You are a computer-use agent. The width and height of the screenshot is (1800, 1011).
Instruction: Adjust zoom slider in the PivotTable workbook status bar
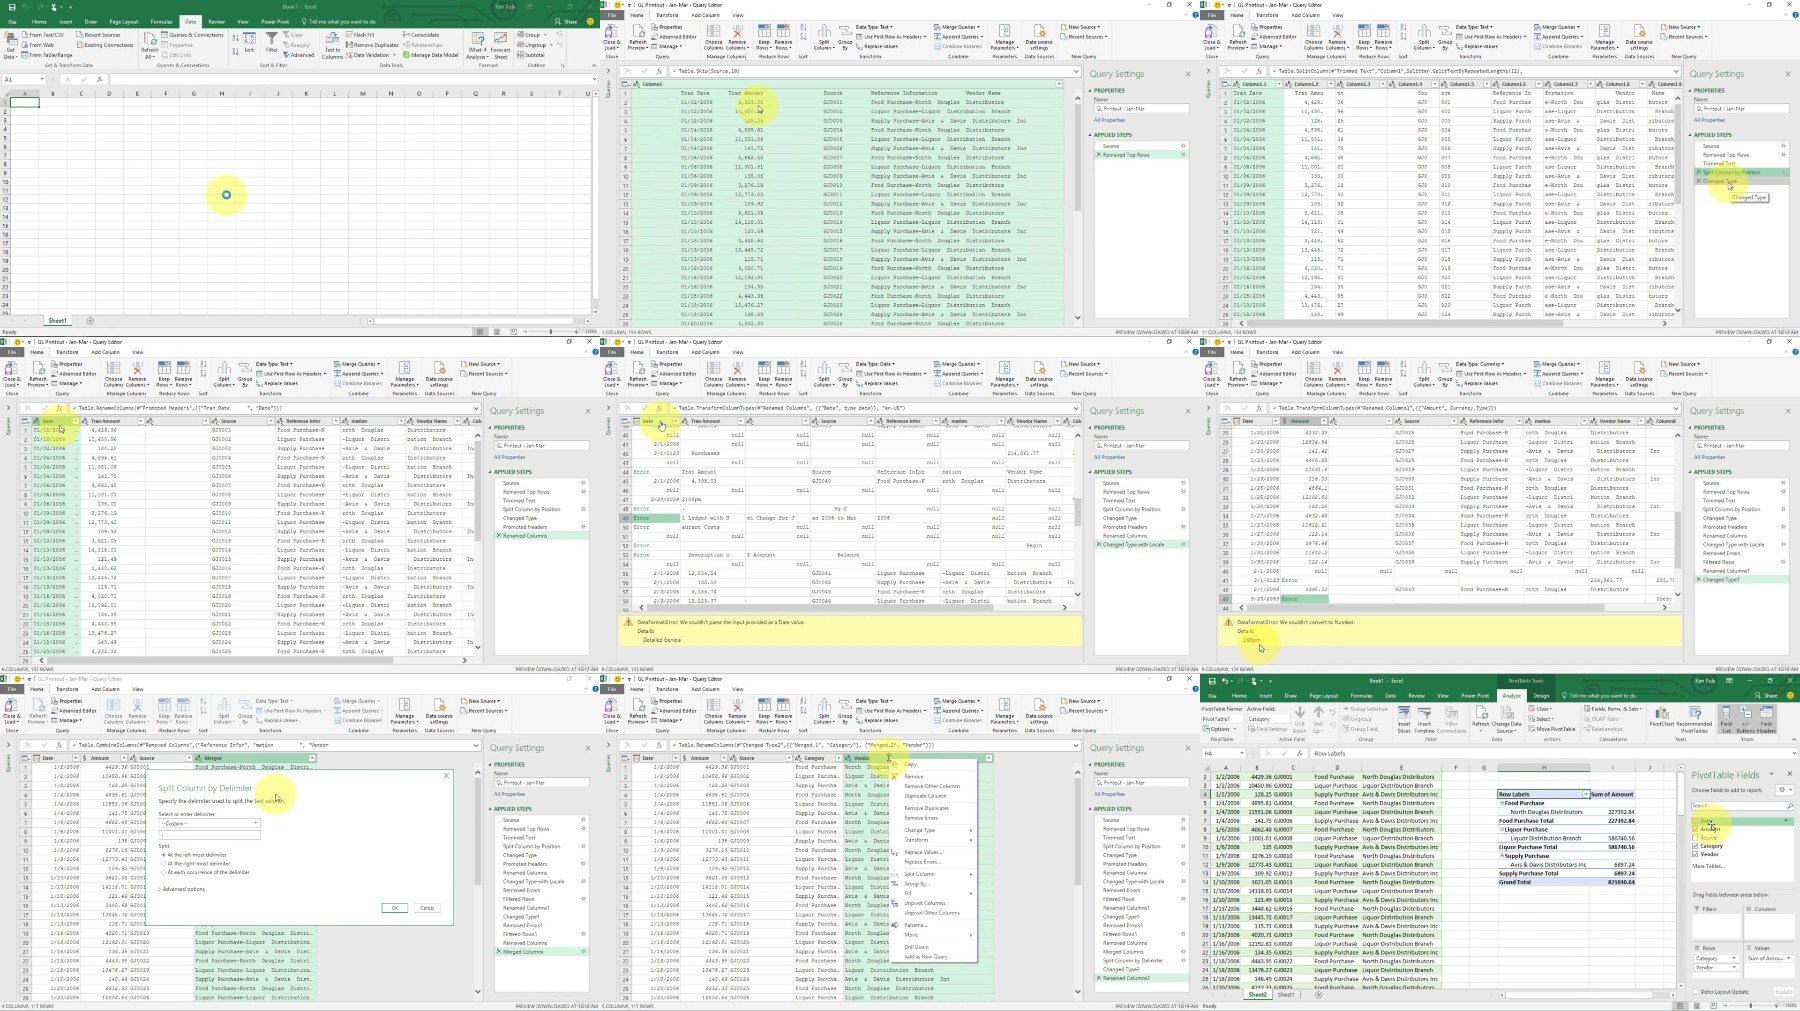tap(1750, 1006)
